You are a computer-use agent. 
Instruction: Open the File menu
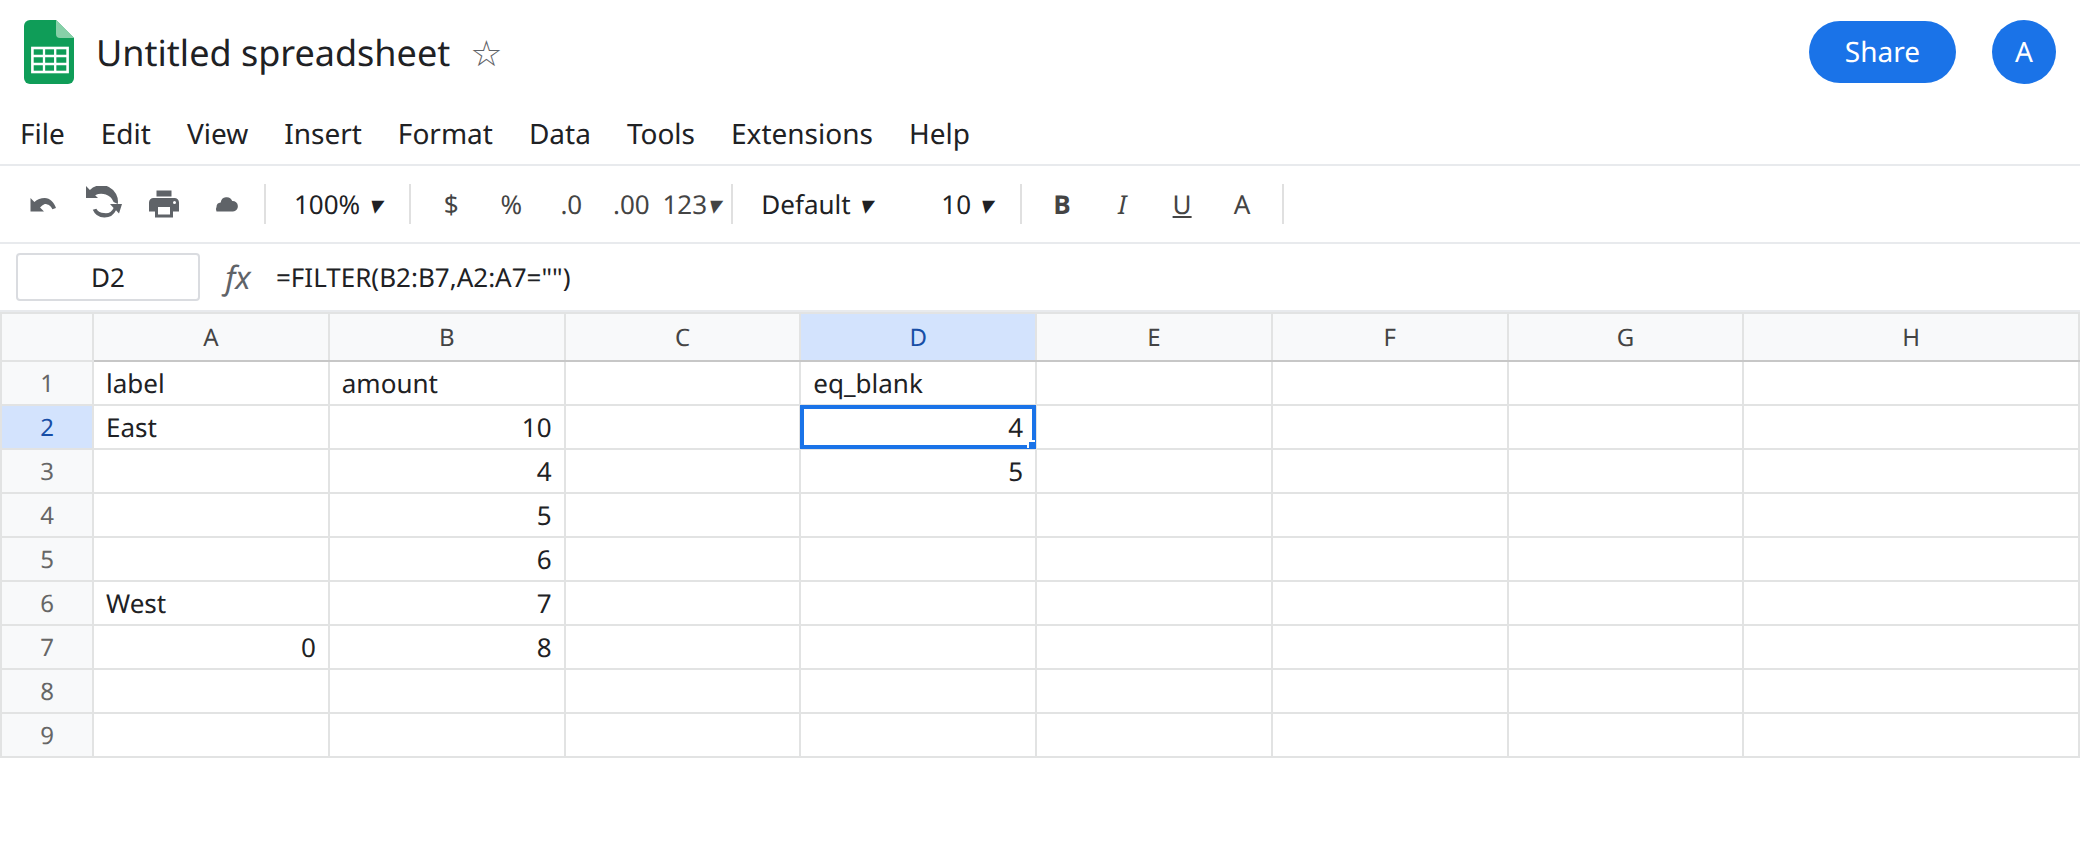click(42, 134)
